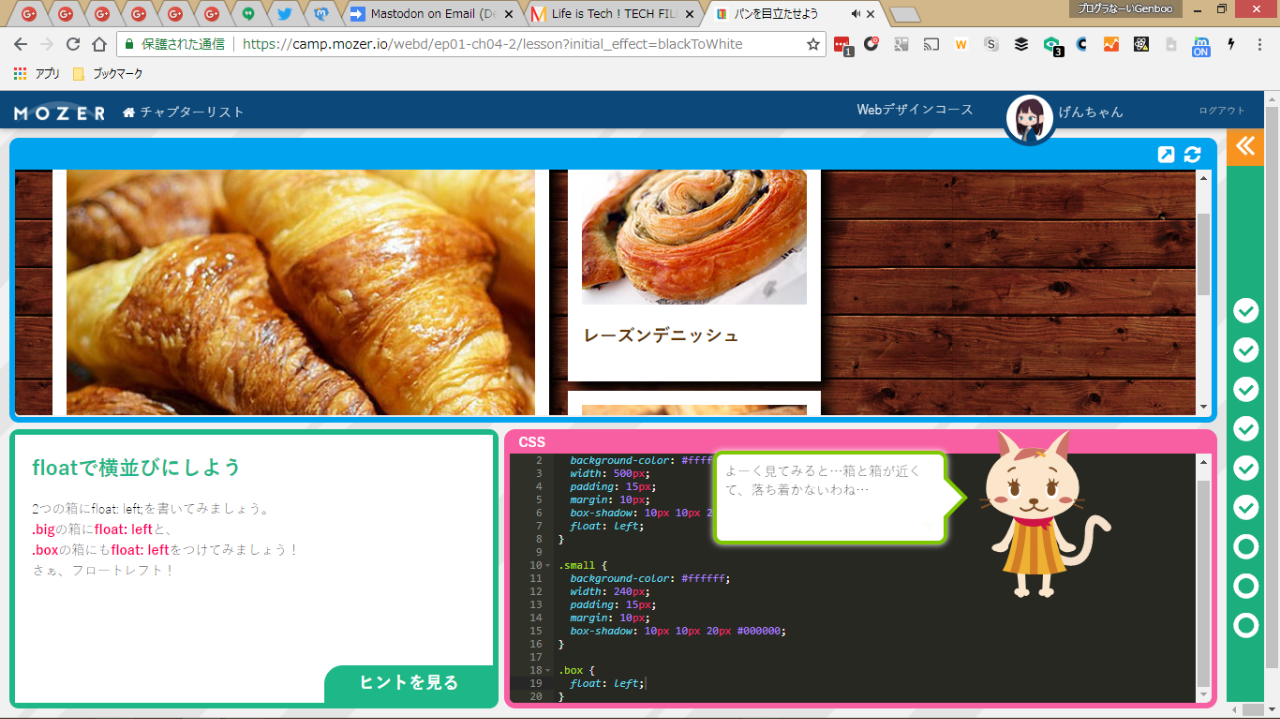Image resolution: width=1280 pixels, height=719 pixels.
Task: Click the refresh preview icon
Action: coord(1192,154)
